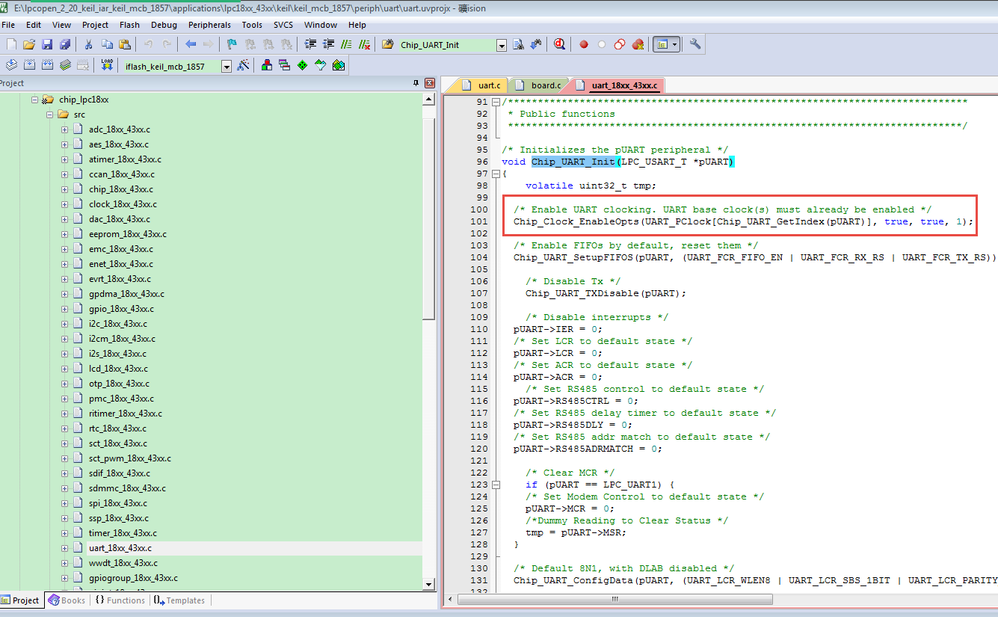This screenshot has height=617, width=998.
Task: Click the window layout toolbar button
Action: (662, 45)
